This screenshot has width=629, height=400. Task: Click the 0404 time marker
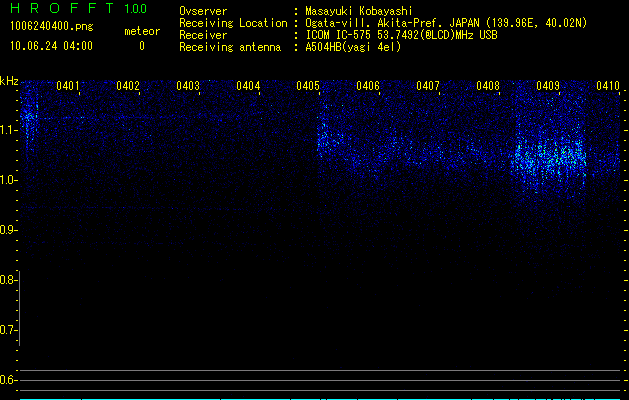click(x=248, y=86)
